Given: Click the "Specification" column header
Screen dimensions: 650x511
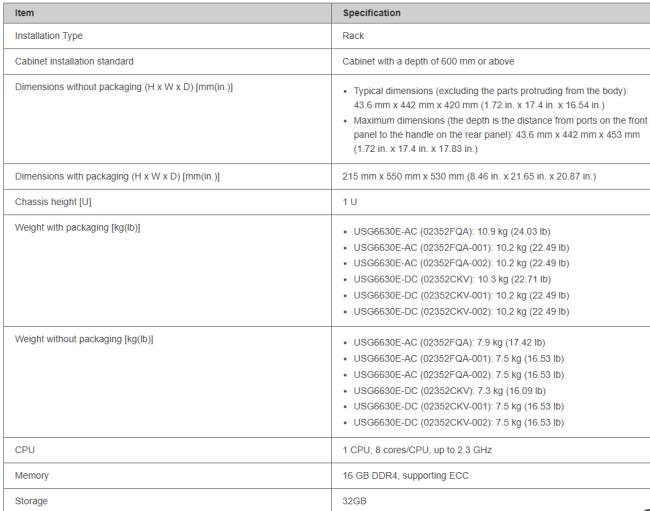Looking at the screenshot, I should [x=371, y=13].
